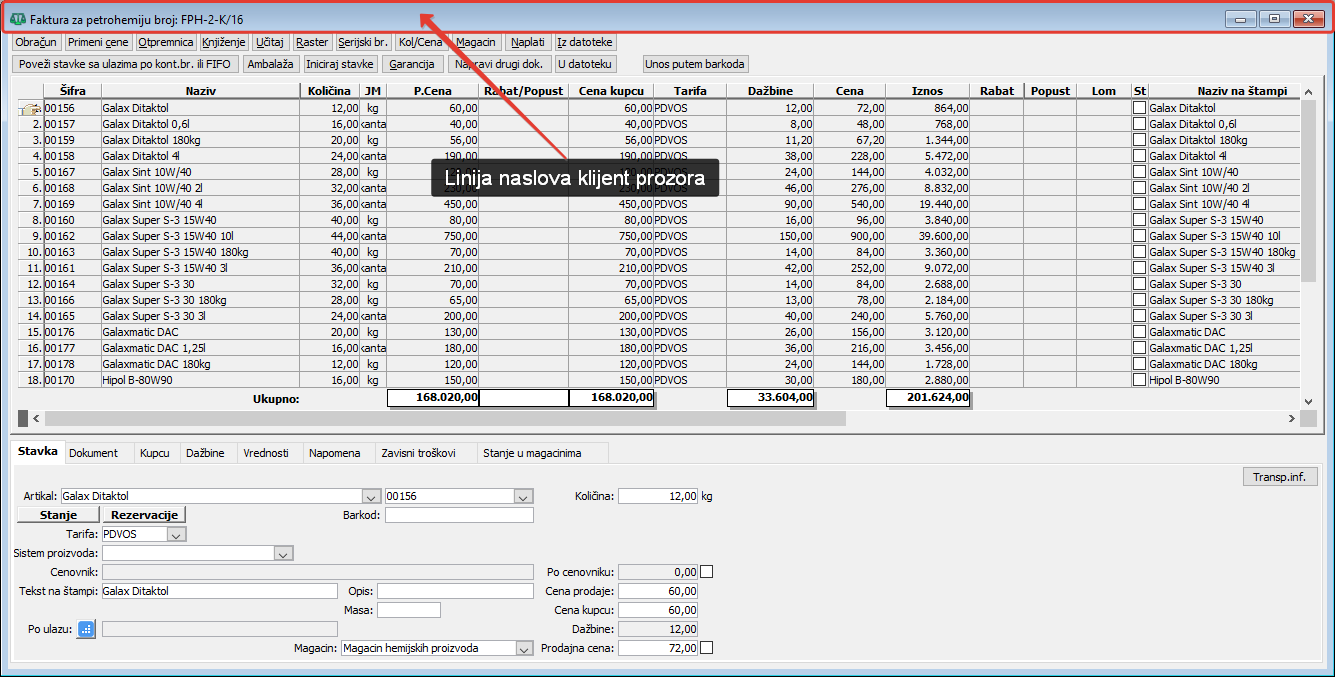Enable the Po cenovniku checkbox

click(707, 572)
